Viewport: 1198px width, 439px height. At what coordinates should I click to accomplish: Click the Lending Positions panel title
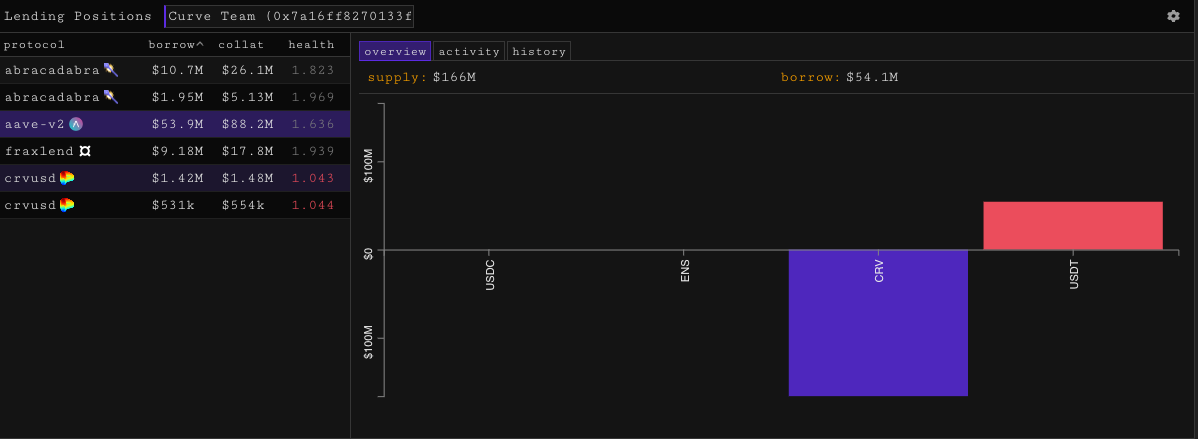click(78, 16)
